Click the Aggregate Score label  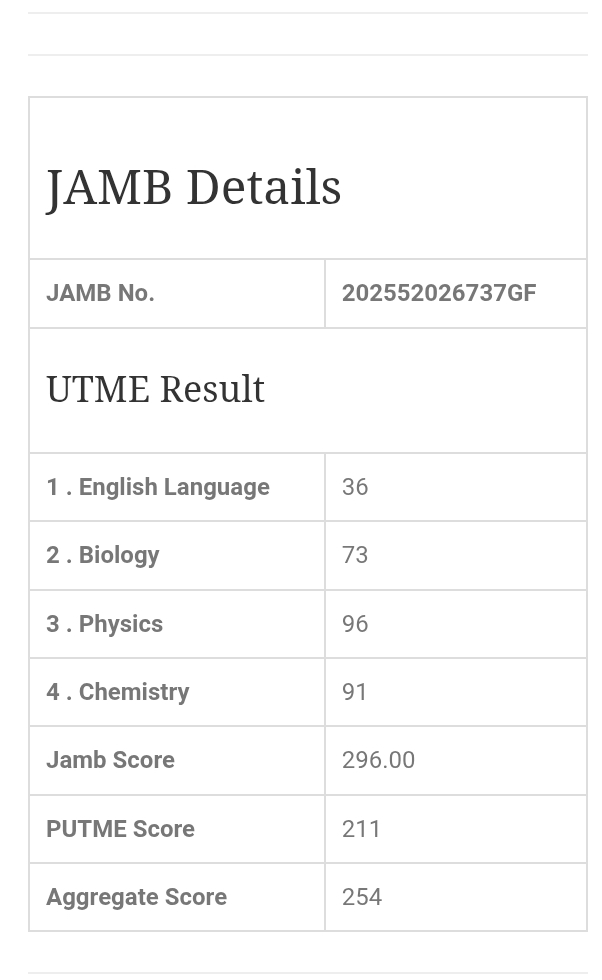[136, 897]
